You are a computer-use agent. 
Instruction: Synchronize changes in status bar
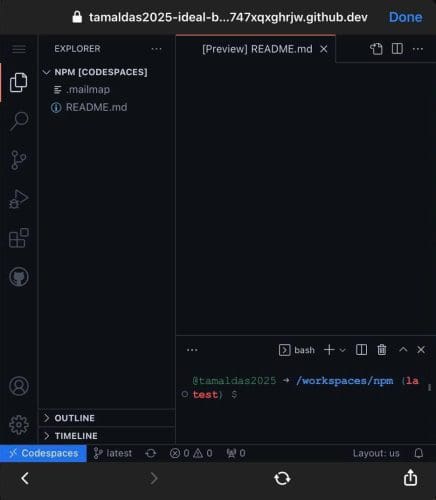tap(151, 453)
